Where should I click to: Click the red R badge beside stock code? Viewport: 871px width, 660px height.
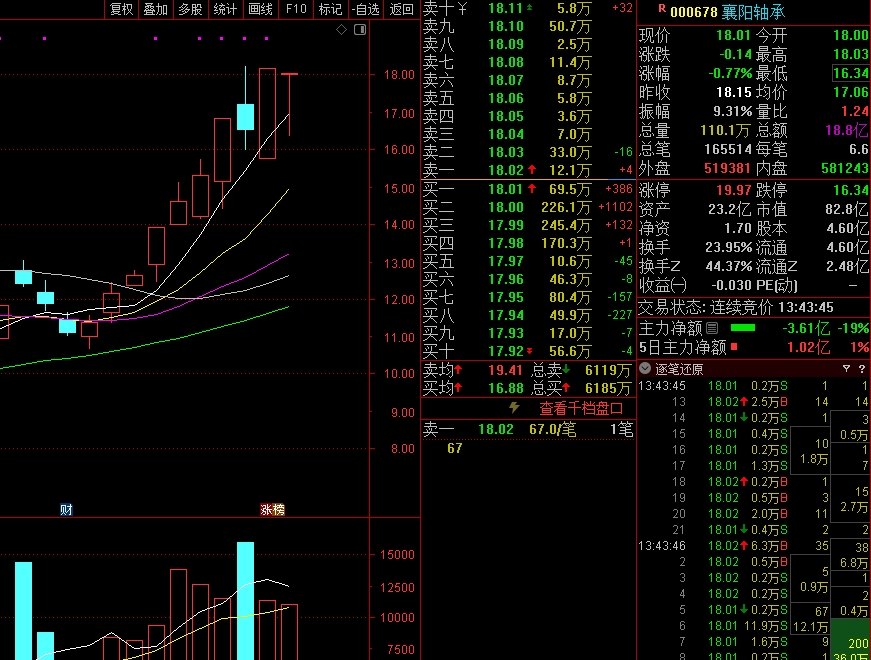(x=661, y=10)
